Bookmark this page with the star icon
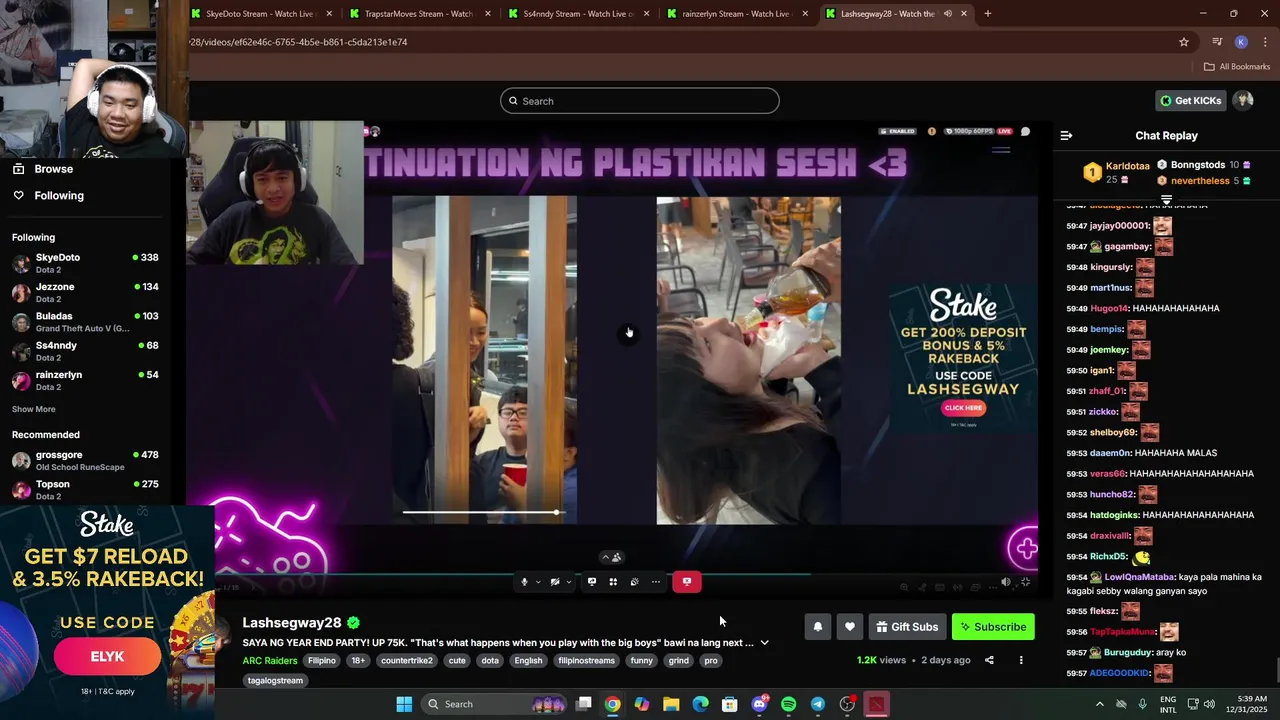The height and width of the screenshot is (720, 1280). click(1184, 42)
